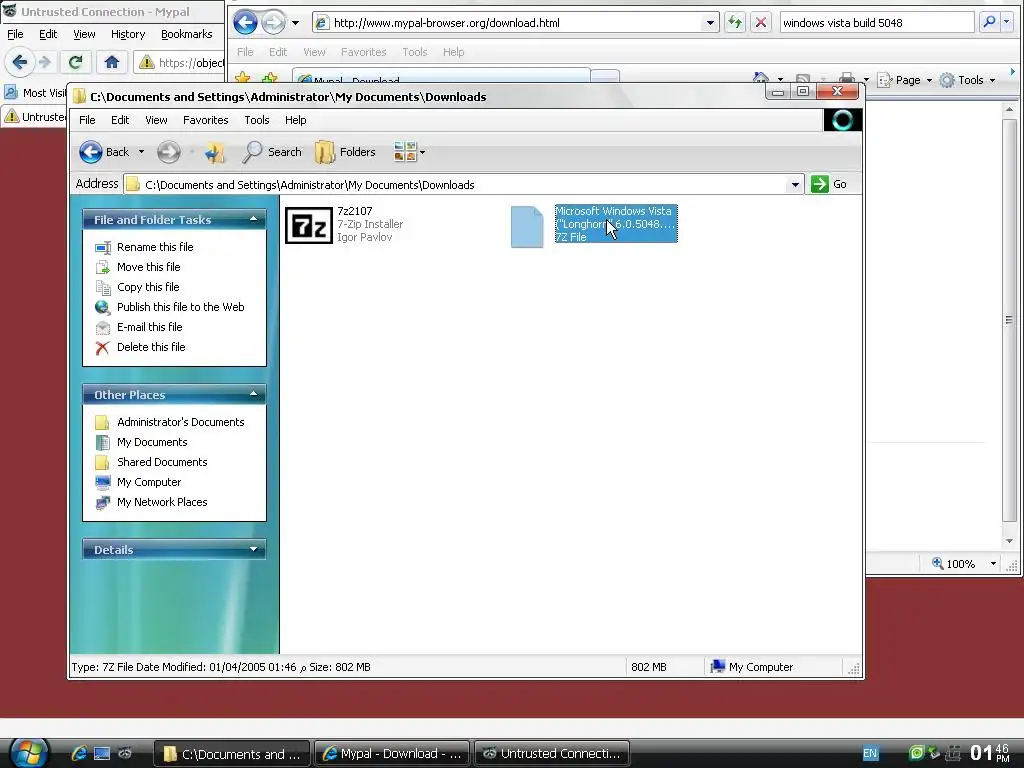Screen dimensions: 1024x768
Task: Click the green Go arrow button
Action: click(x=820, y=184)
